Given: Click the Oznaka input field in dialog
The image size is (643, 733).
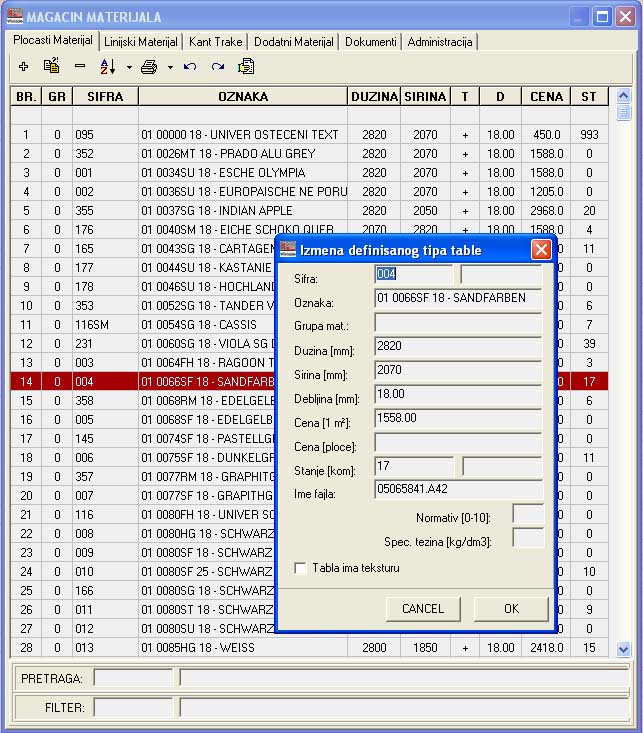Looking at the screenshot, I should pos(458,298).
